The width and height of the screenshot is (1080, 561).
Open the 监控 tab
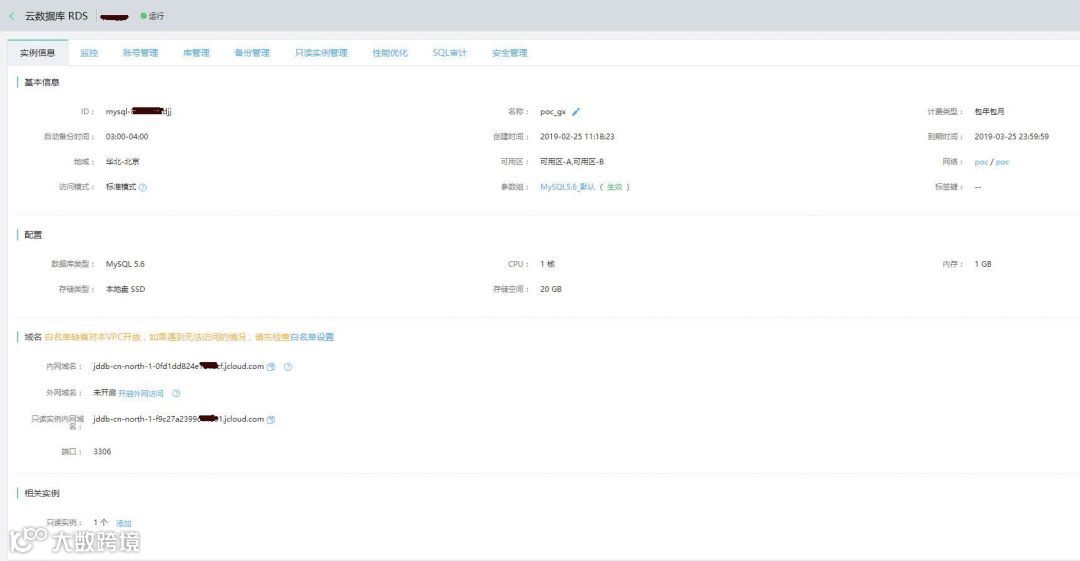(x=89, y=52)
